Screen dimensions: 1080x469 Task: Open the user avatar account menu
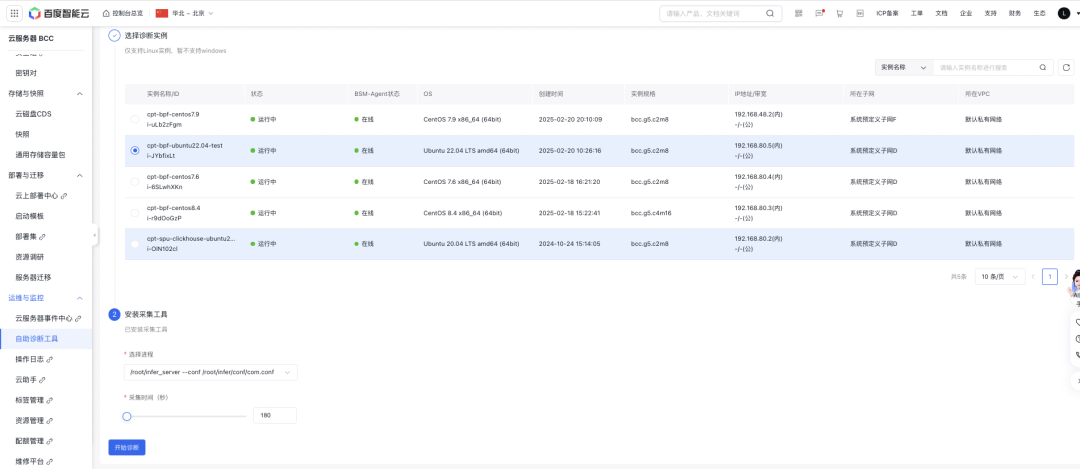[x=1064, y=13]
